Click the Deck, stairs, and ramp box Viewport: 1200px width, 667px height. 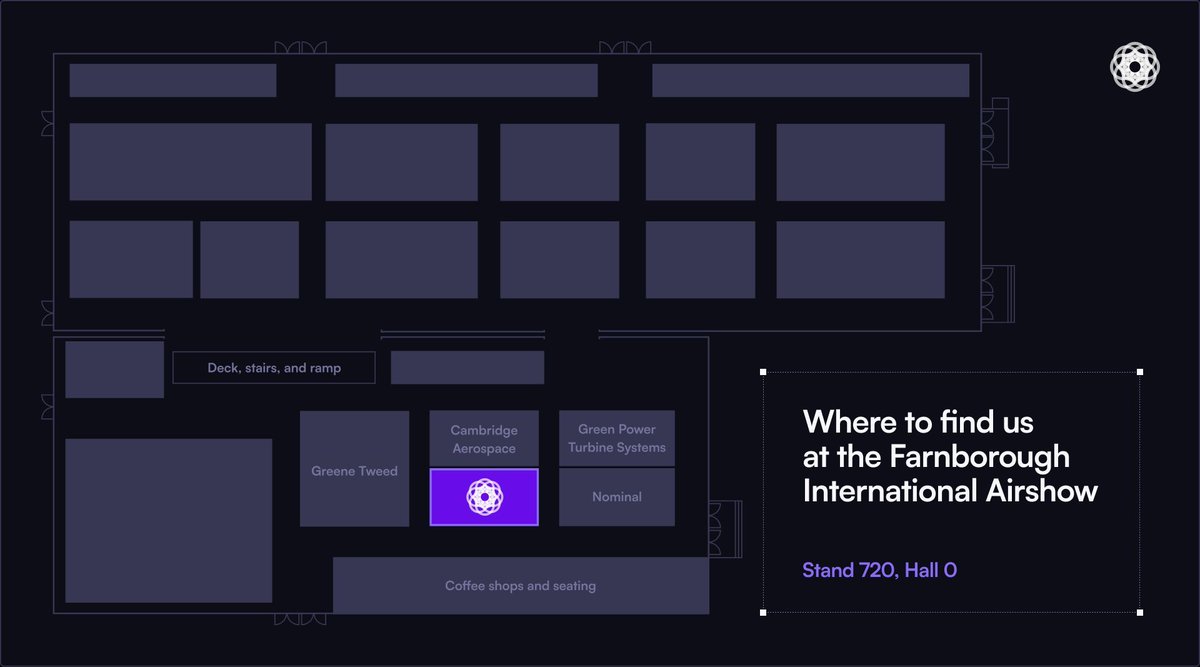[274, 368]
